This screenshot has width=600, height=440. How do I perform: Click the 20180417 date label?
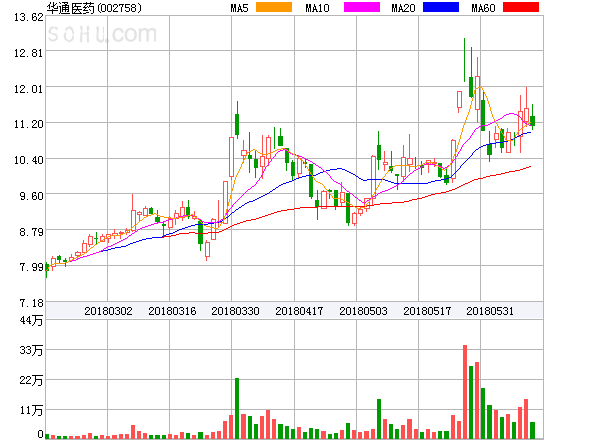(x=299, y=311)
